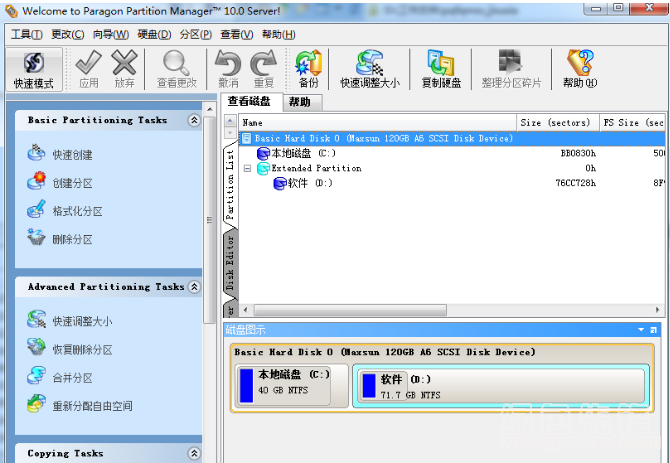This screenshot has width=670, height=463.
Task: Minimize the Paragon Partition Manager window
Action: pyautogui.click(x=597, y=8)
